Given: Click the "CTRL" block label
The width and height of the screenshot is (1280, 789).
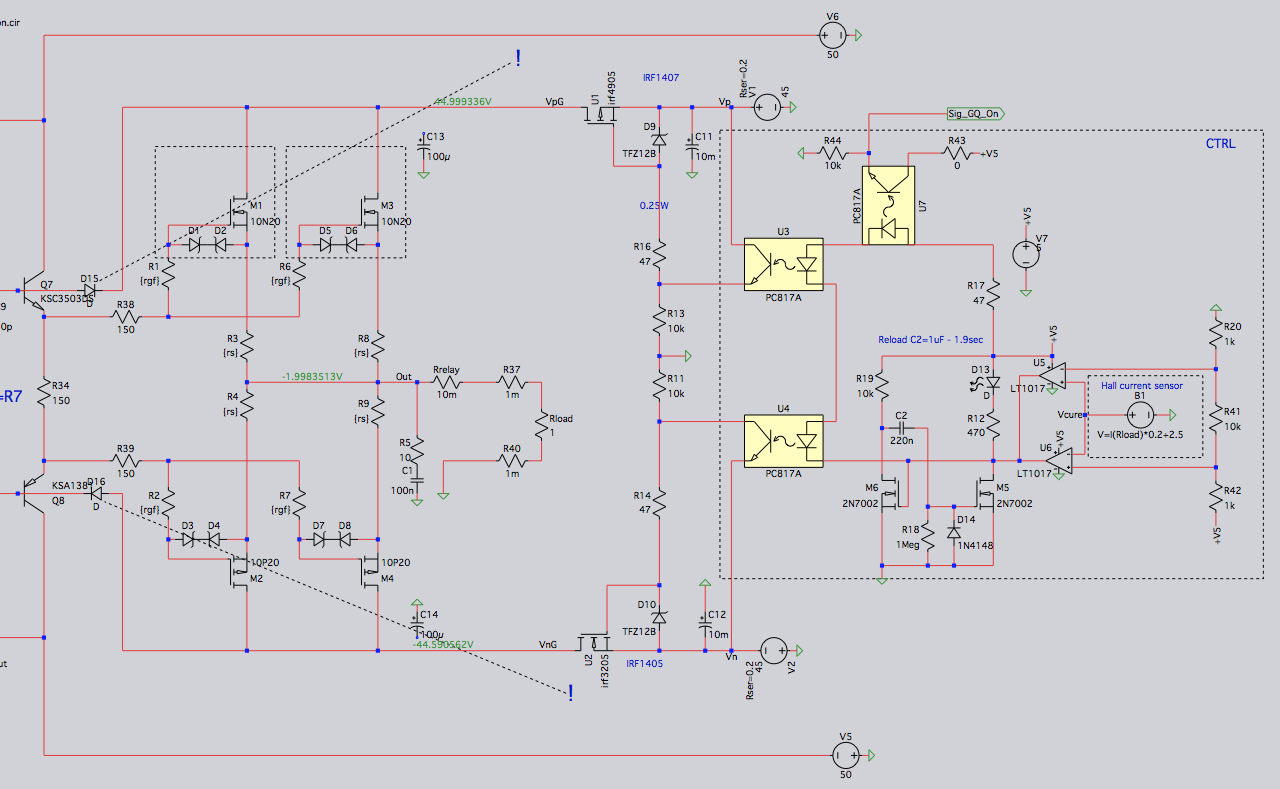Looking at the screenshot, I should tap(1220, 144).
